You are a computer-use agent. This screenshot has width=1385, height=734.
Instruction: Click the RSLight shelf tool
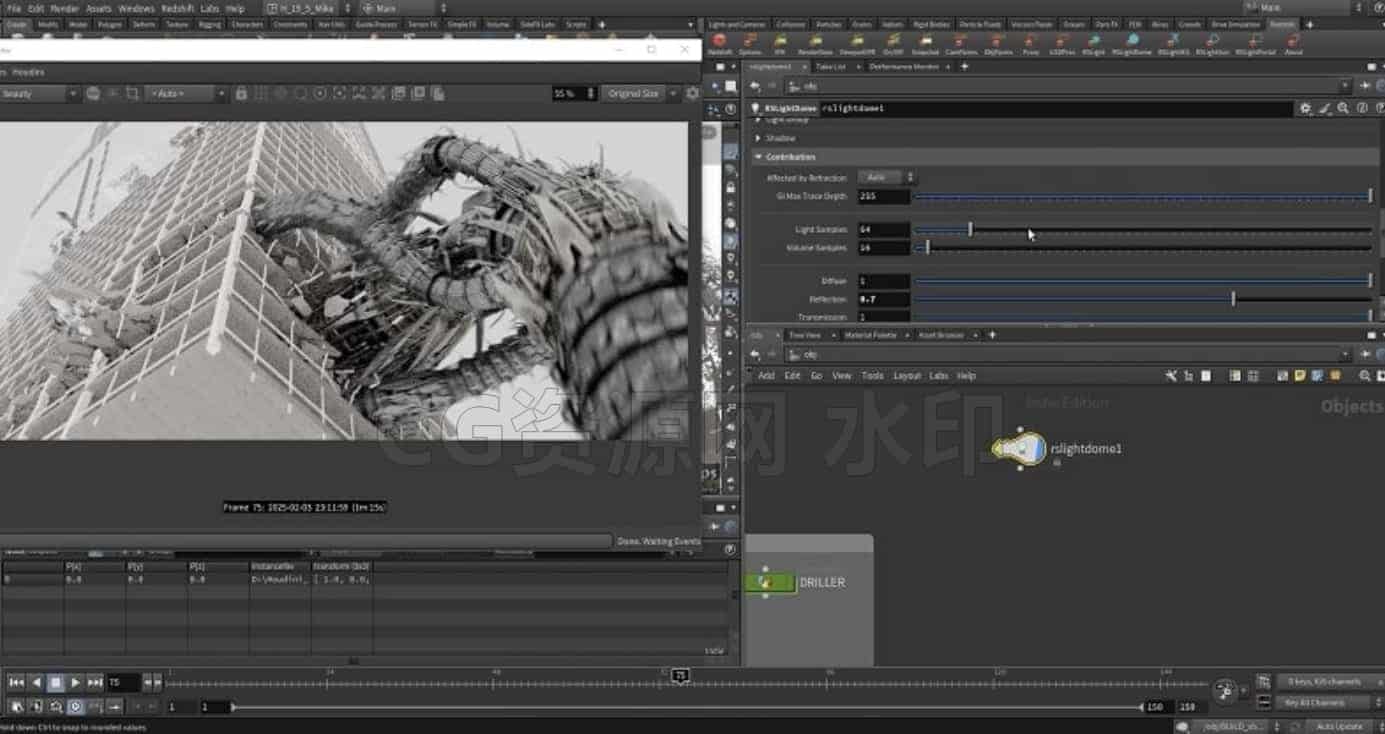1093,43
